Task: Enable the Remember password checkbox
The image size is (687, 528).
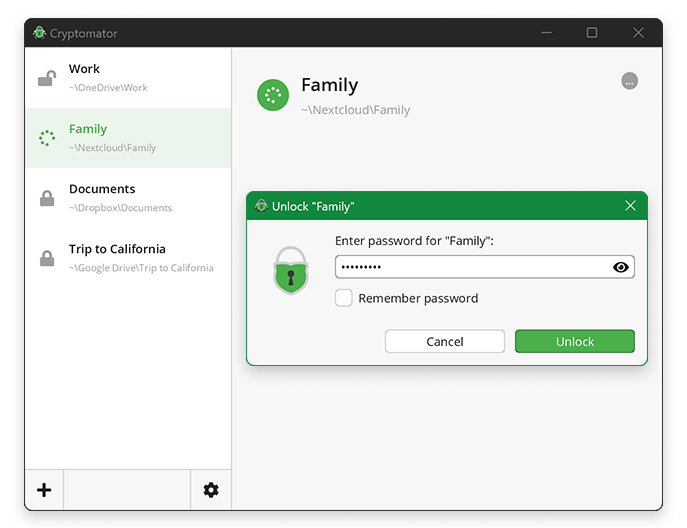Action: click(344, 298)
